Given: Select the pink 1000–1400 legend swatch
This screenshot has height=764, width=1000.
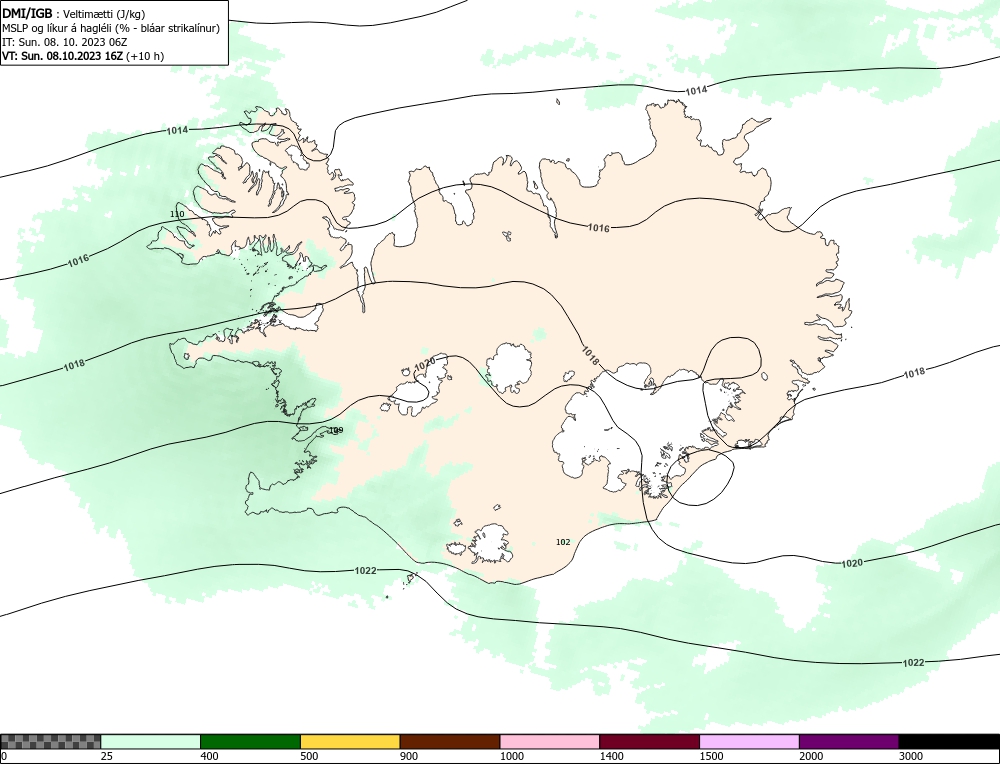Looking at the screenshot, I should 550,742.
